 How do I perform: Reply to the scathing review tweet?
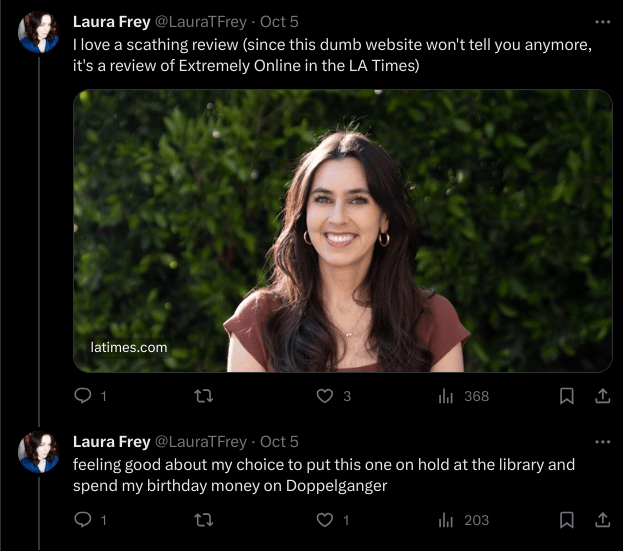(x=84, y=396)
